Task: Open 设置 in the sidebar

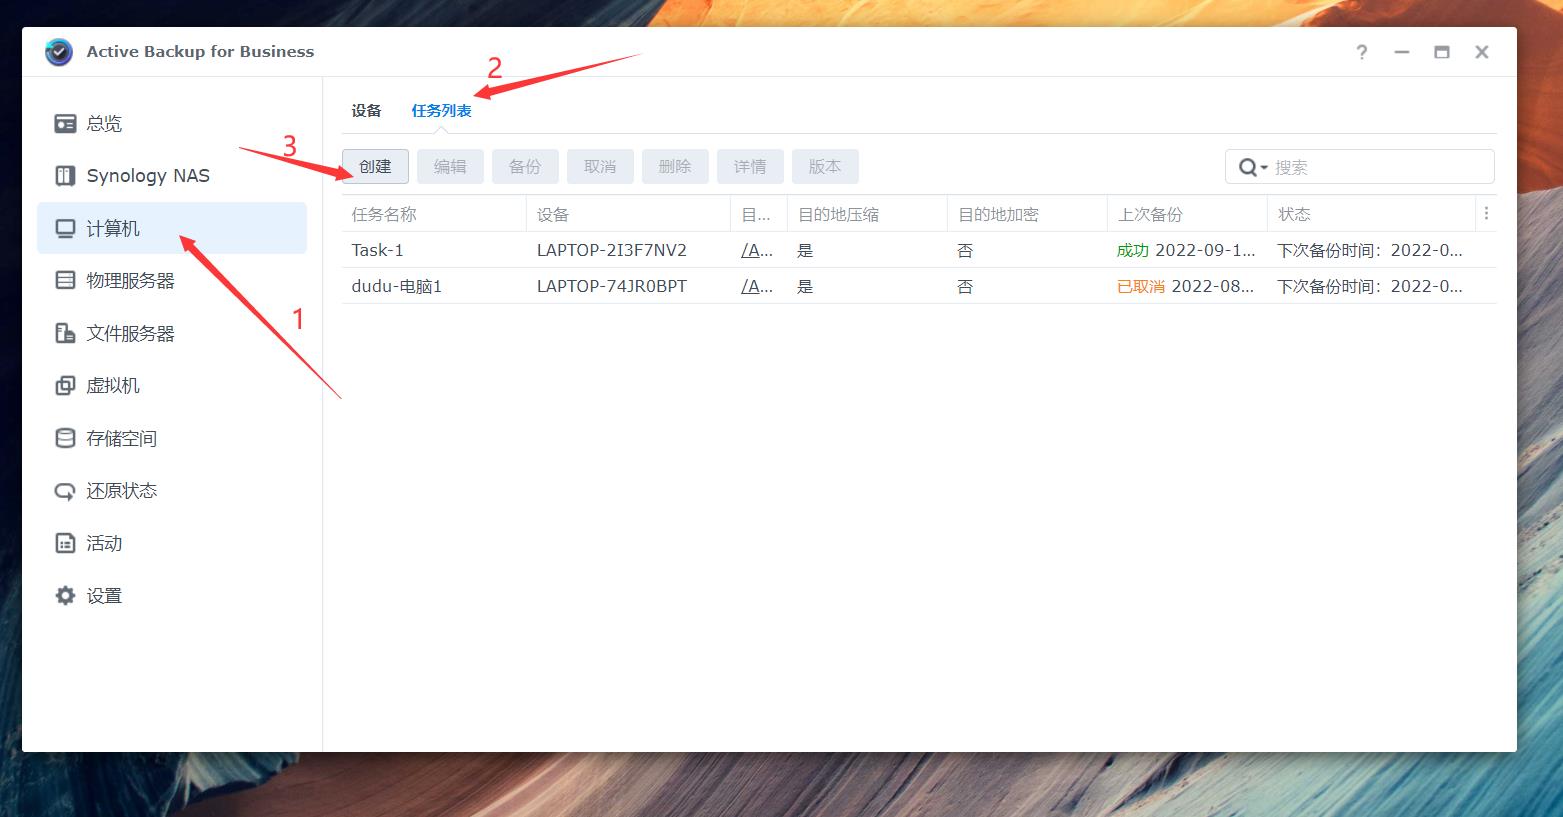Action: (172, 596)
